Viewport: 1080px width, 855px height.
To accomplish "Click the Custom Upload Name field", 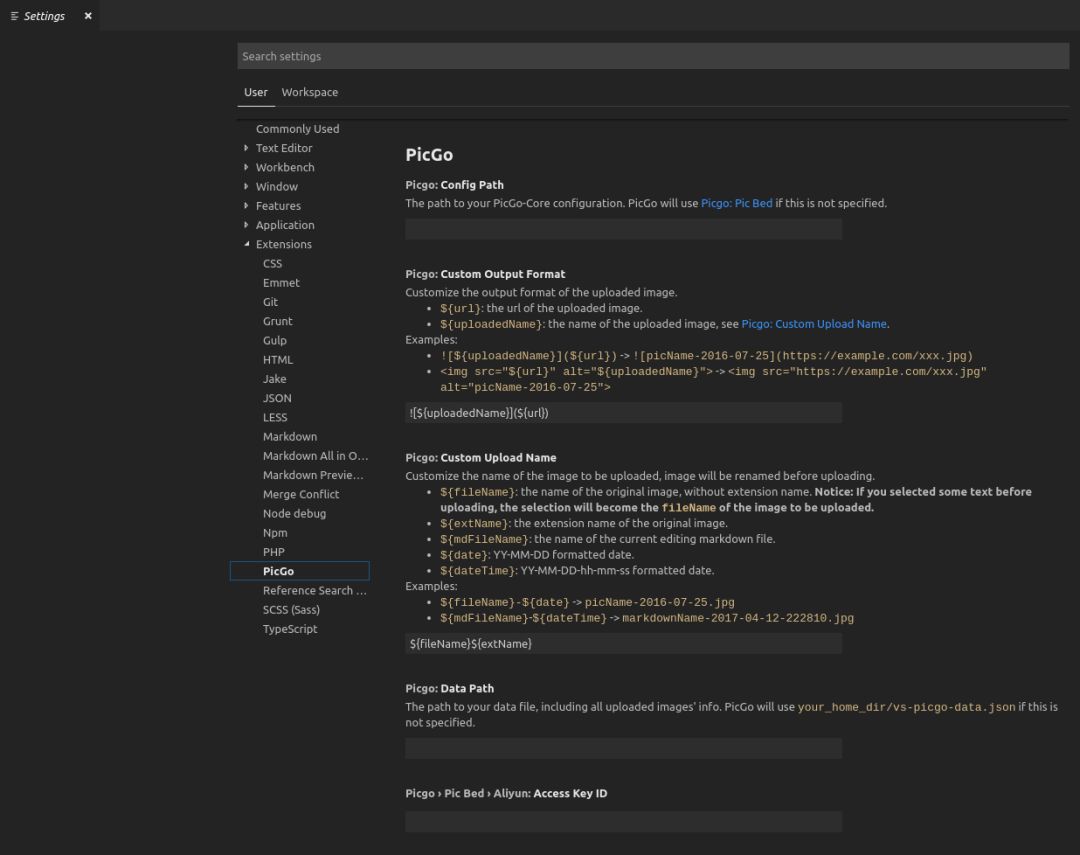I will [x=623, y=644].
